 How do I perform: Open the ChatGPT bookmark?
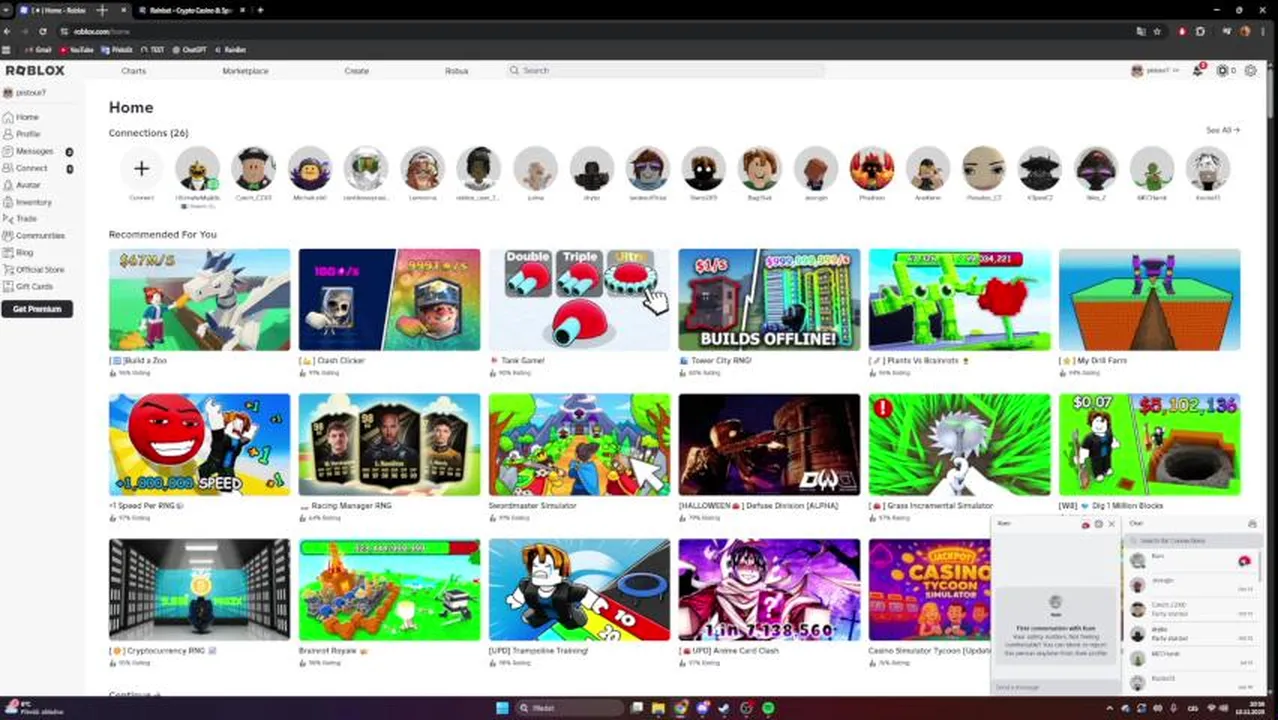pos(190,49)
